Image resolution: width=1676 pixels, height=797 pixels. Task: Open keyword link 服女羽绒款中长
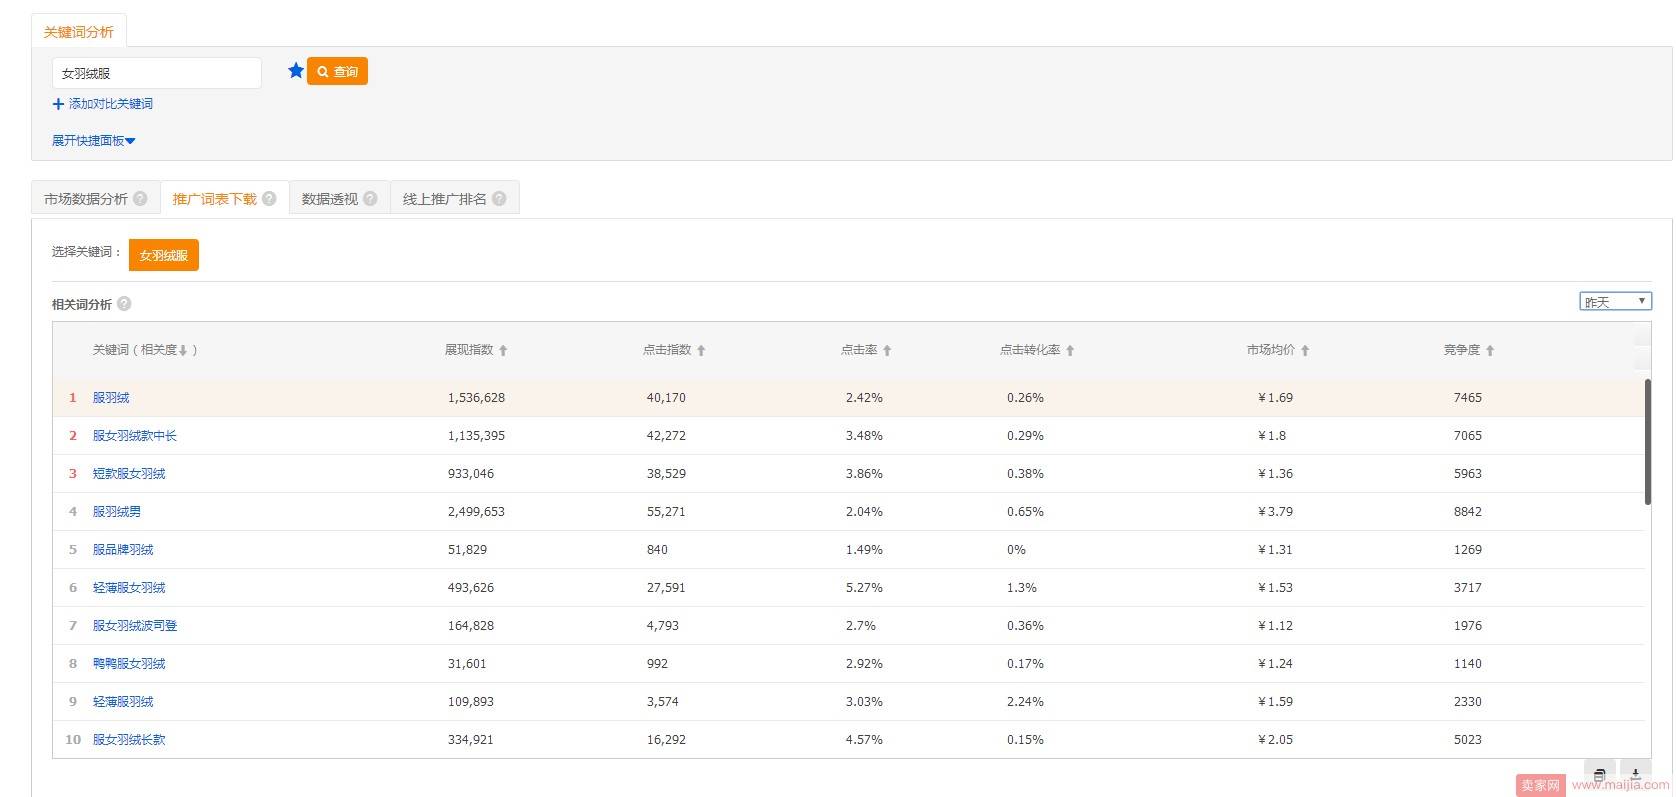point(135,436)
